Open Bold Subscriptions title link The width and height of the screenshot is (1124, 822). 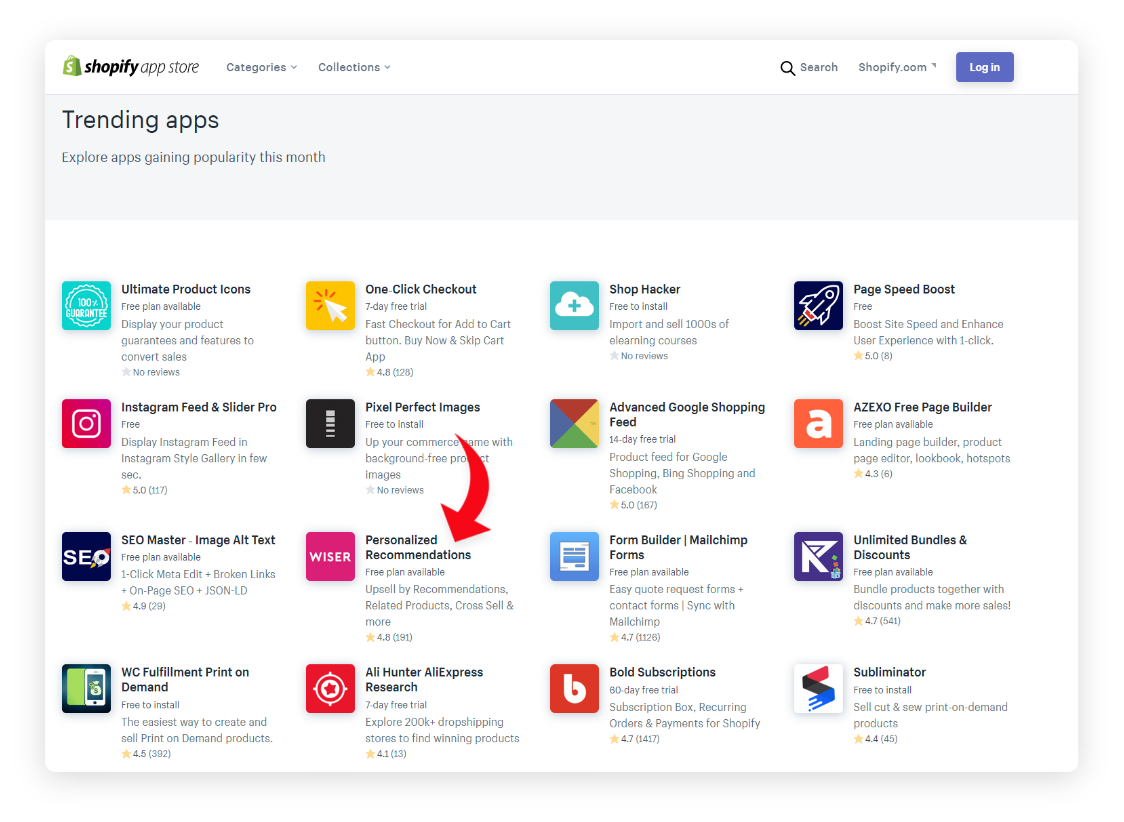click(x=662, y=672)
